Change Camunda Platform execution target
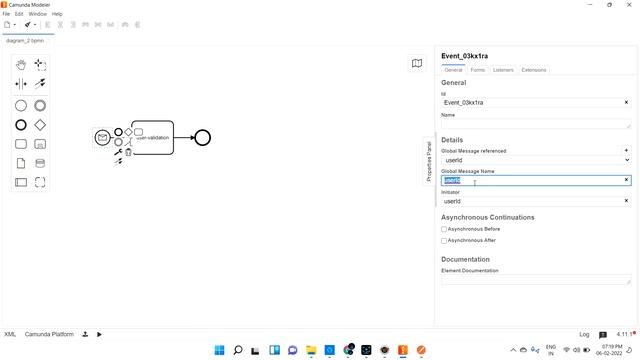 click(49, 334)
